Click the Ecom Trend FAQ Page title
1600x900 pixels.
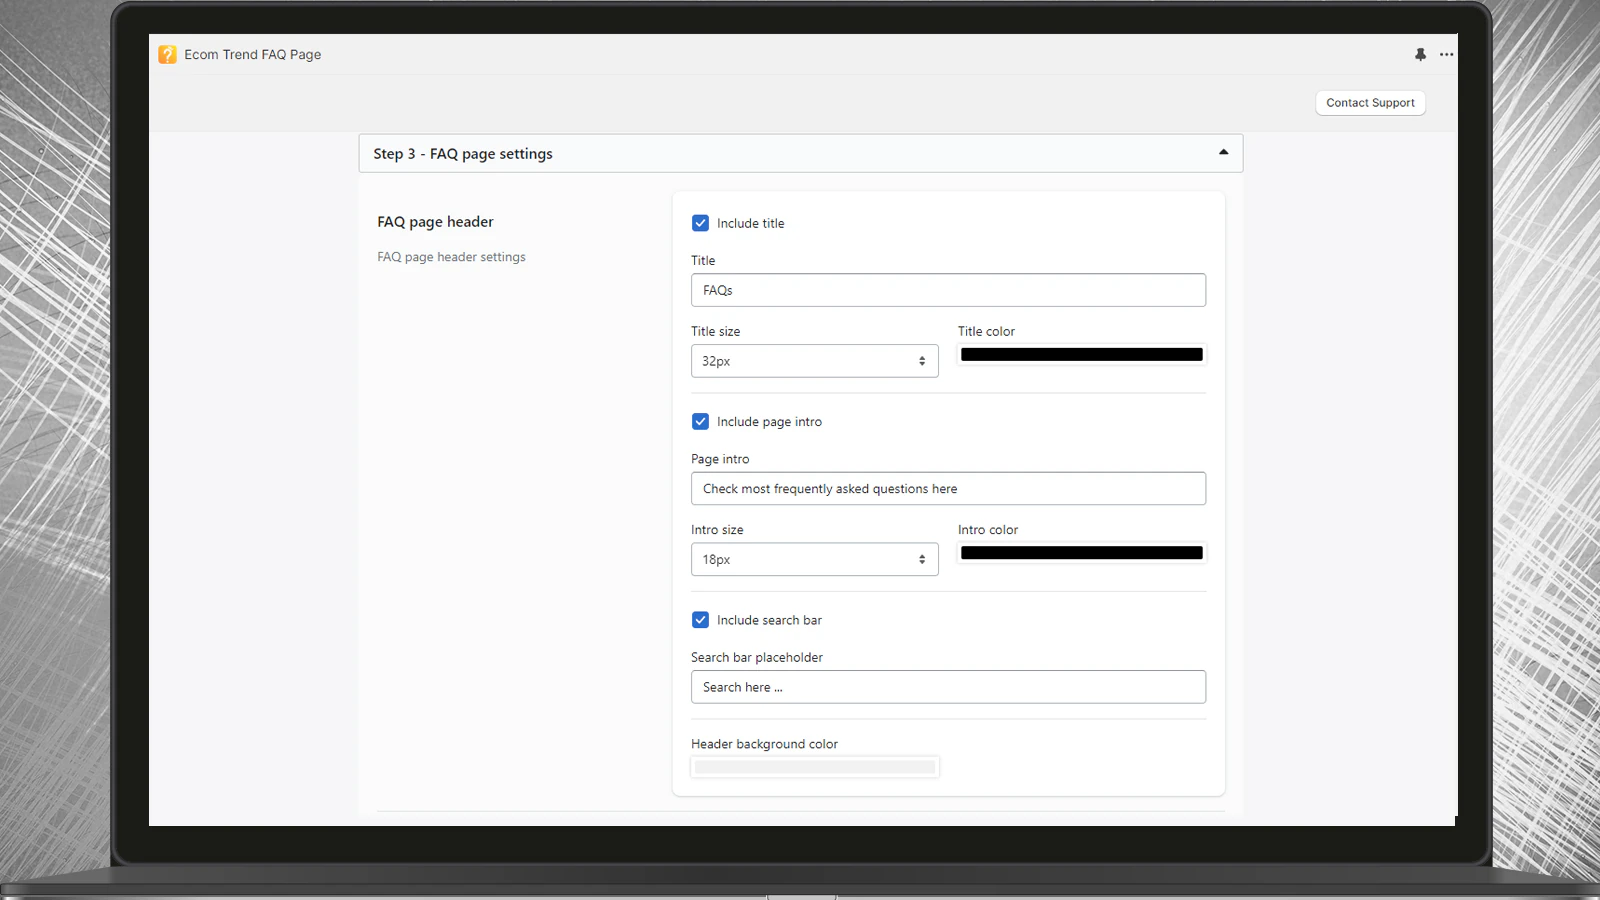252,54
